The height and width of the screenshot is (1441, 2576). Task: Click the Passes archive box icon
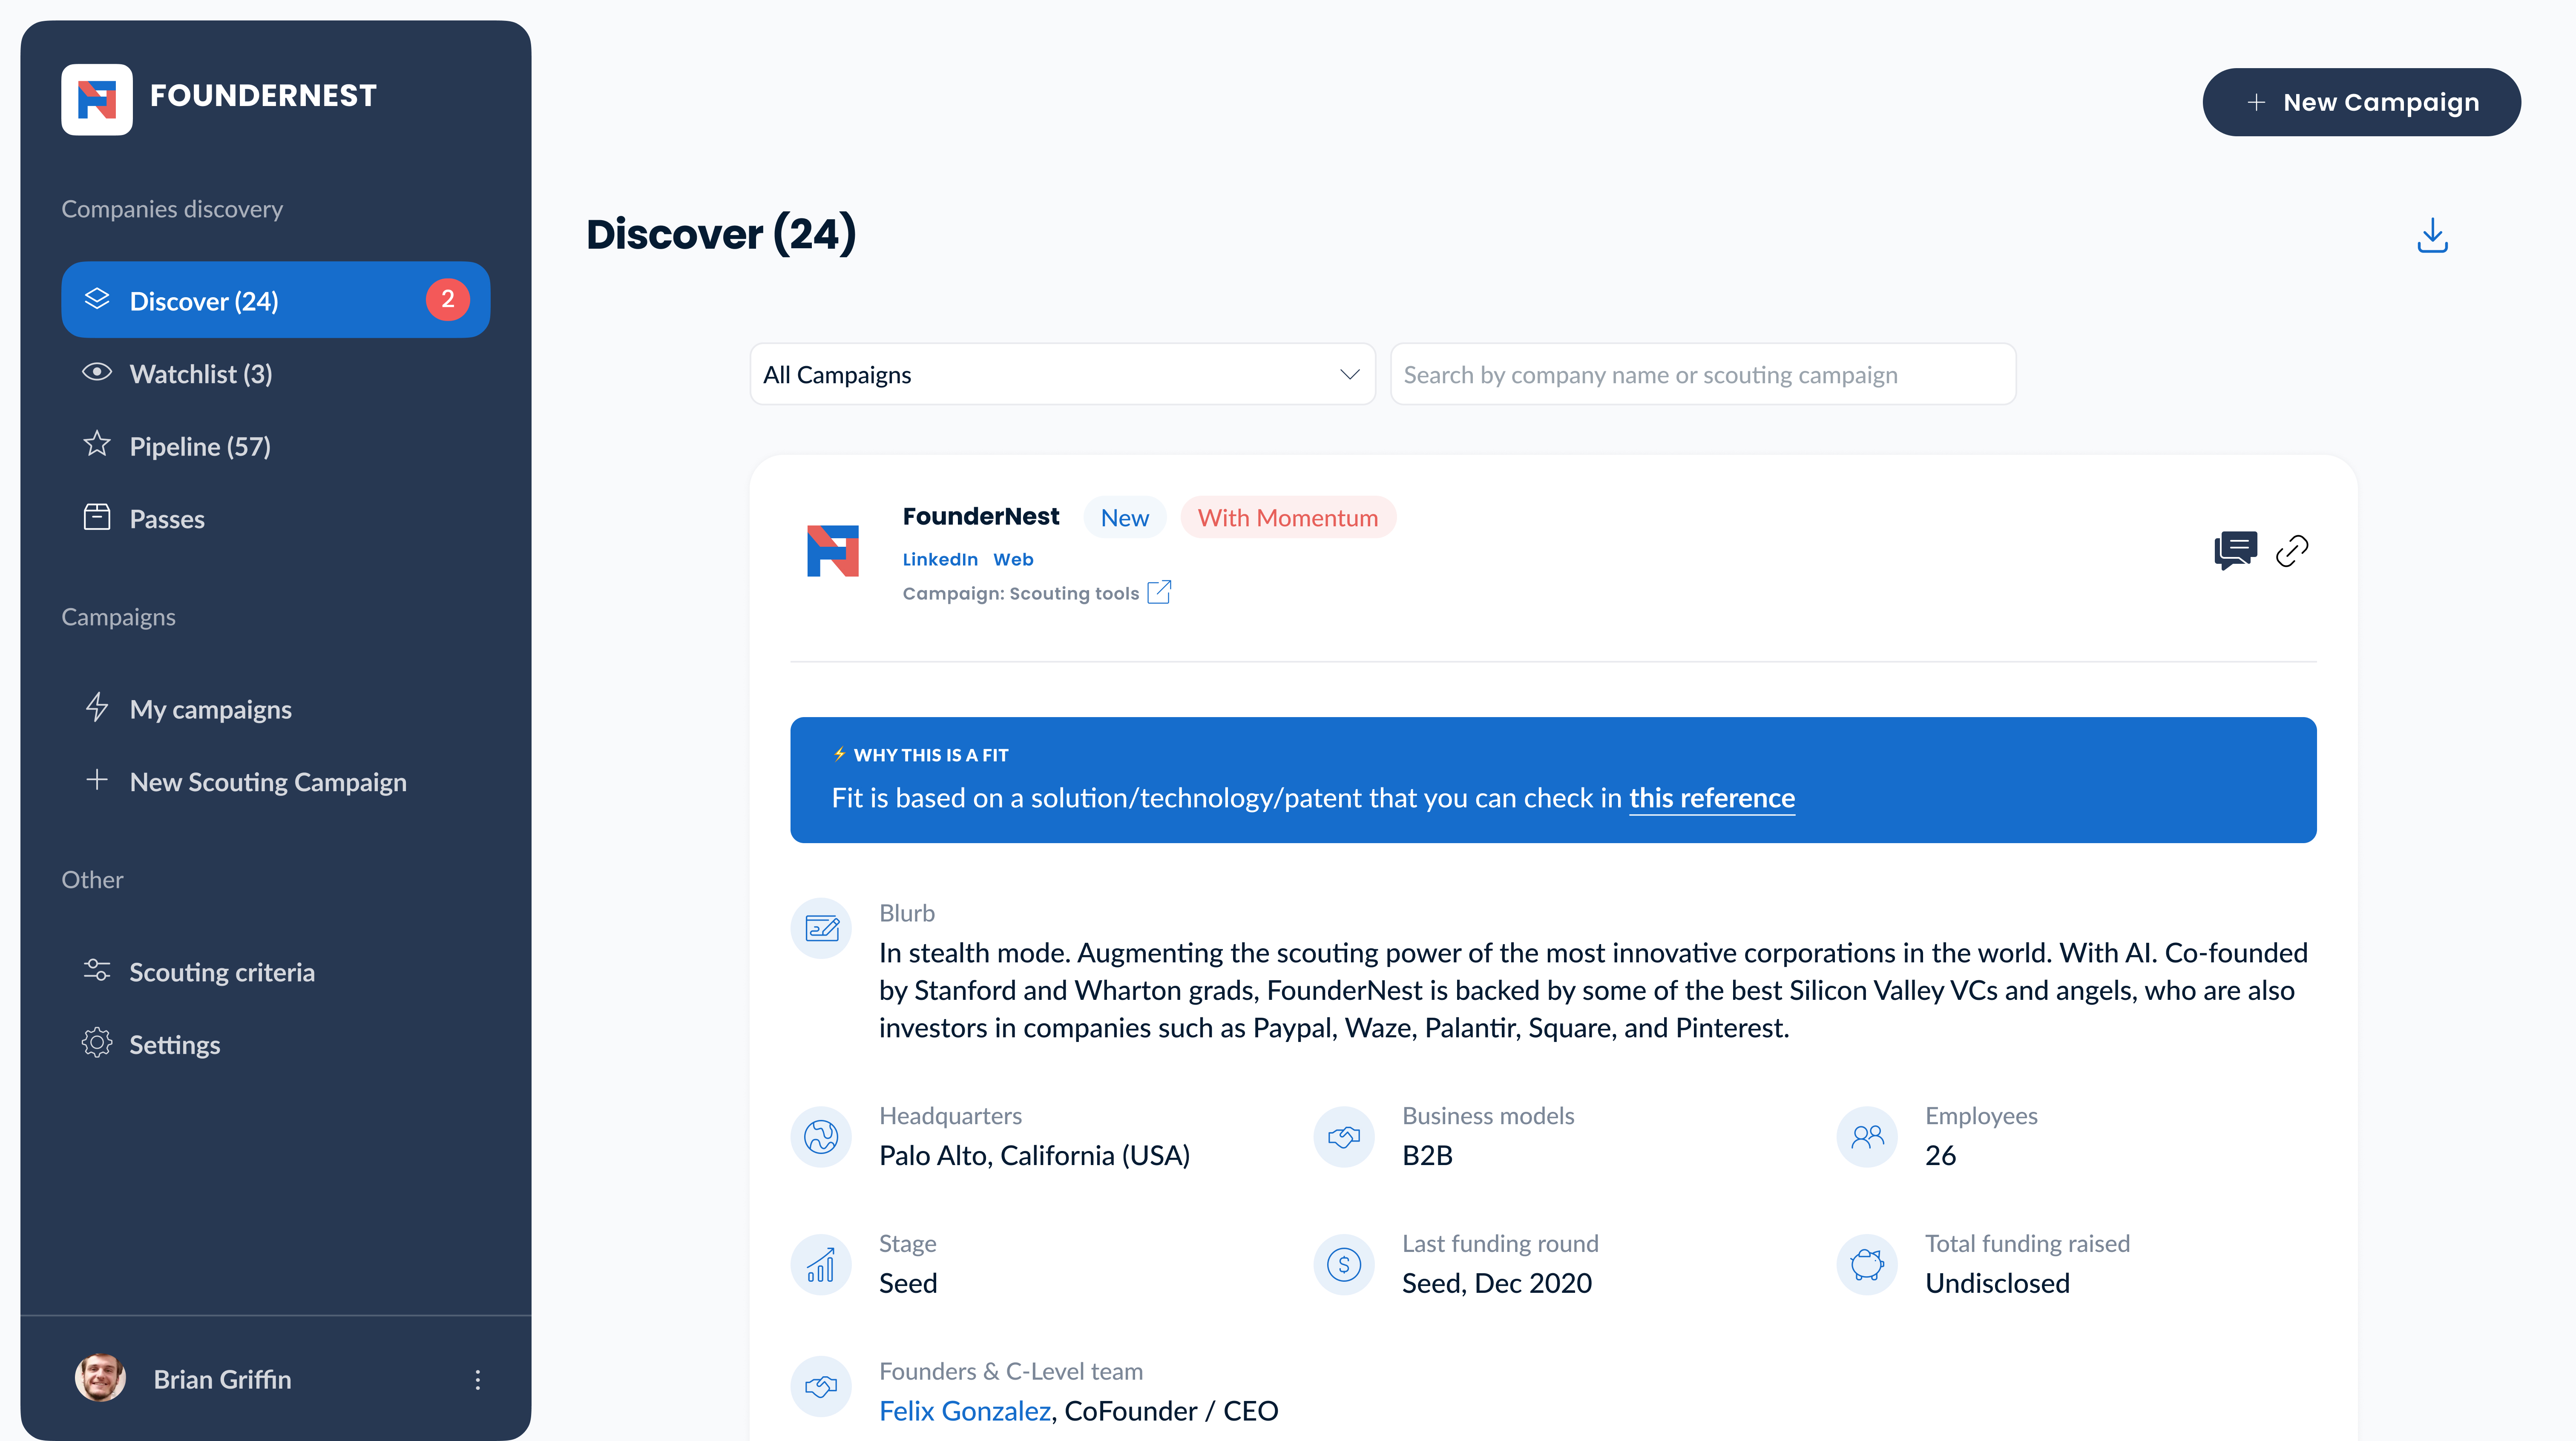coord(97,517)
